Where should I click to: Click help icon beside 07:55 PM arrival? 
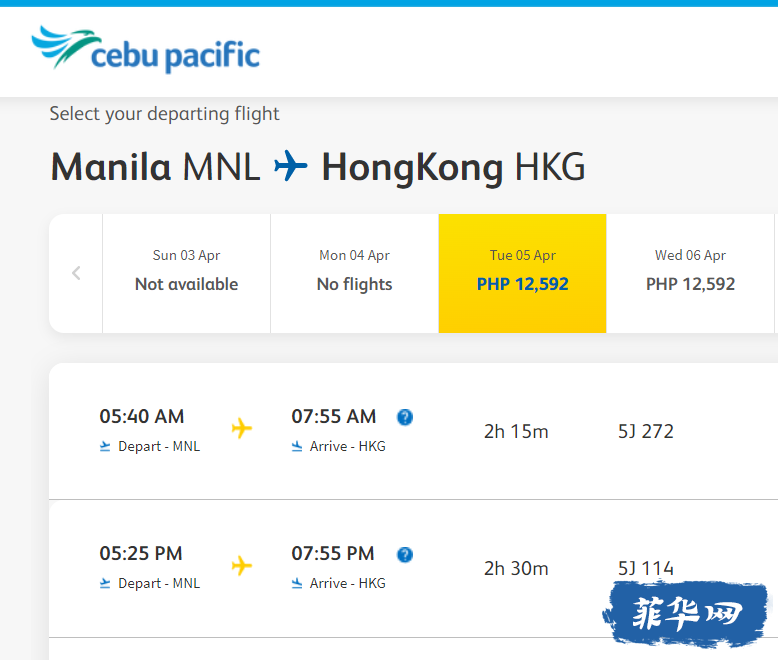[x=405, y=554]
